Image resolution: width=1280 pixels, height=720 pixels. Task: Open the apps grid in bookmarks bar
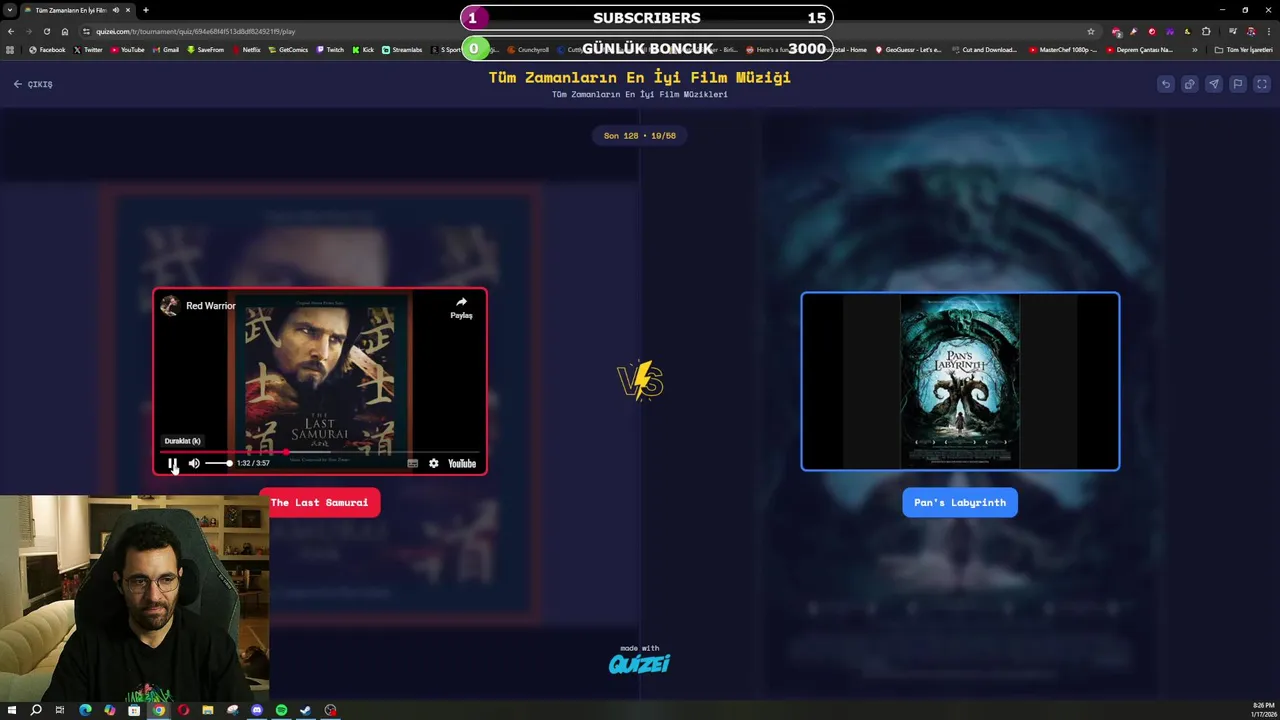coord(10,49)
